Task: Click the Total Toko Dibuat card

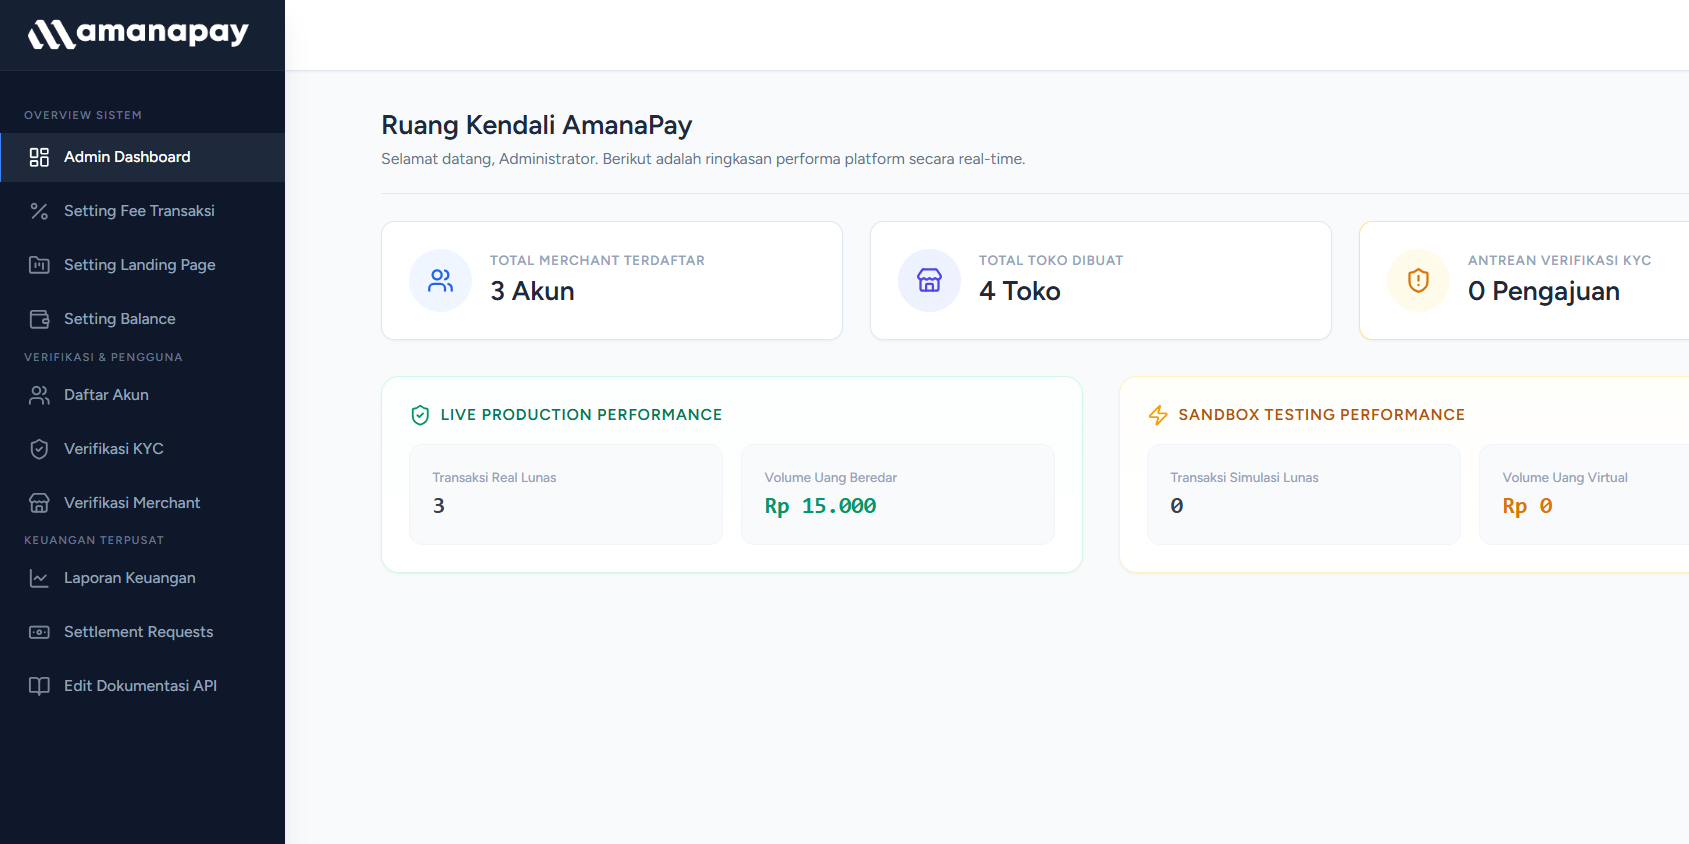Action: click(x=1101, y=280)
